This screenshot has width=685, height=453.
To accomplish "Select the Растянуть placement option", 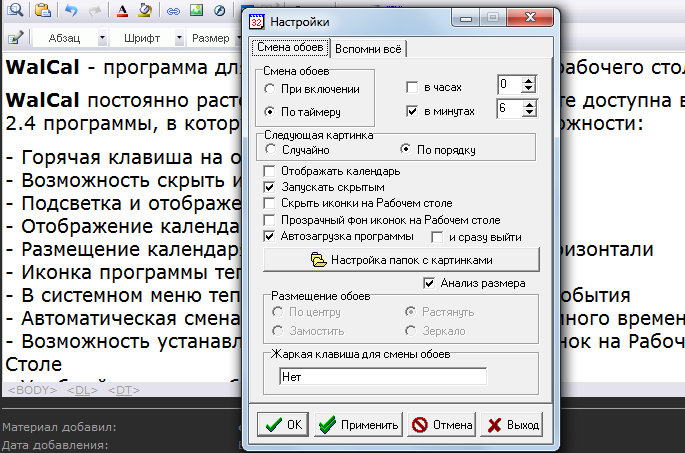I will tap(410, 312).
